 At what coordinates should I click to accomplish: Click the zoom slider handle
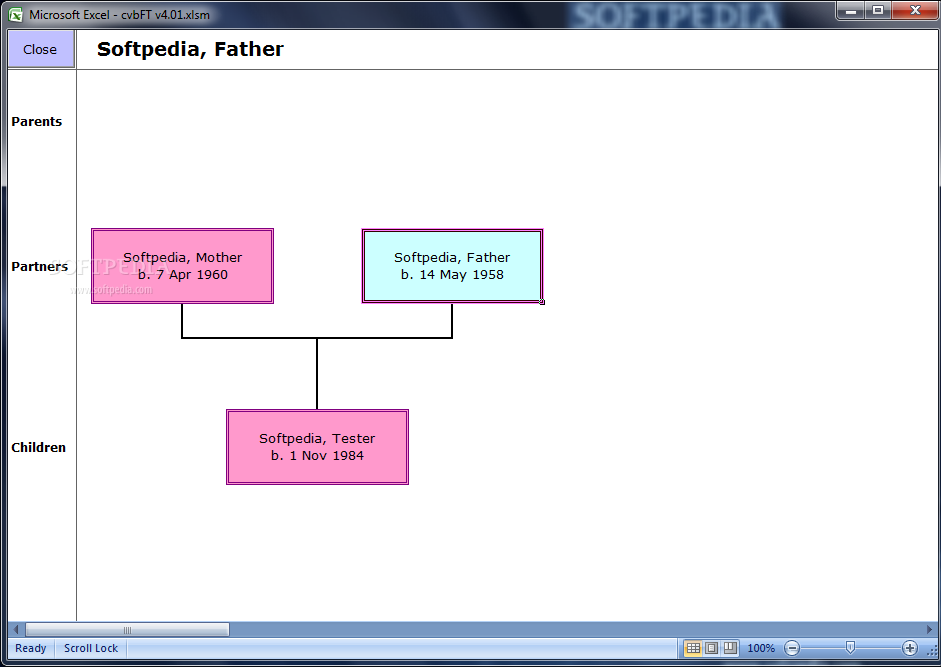coord(850,647)
